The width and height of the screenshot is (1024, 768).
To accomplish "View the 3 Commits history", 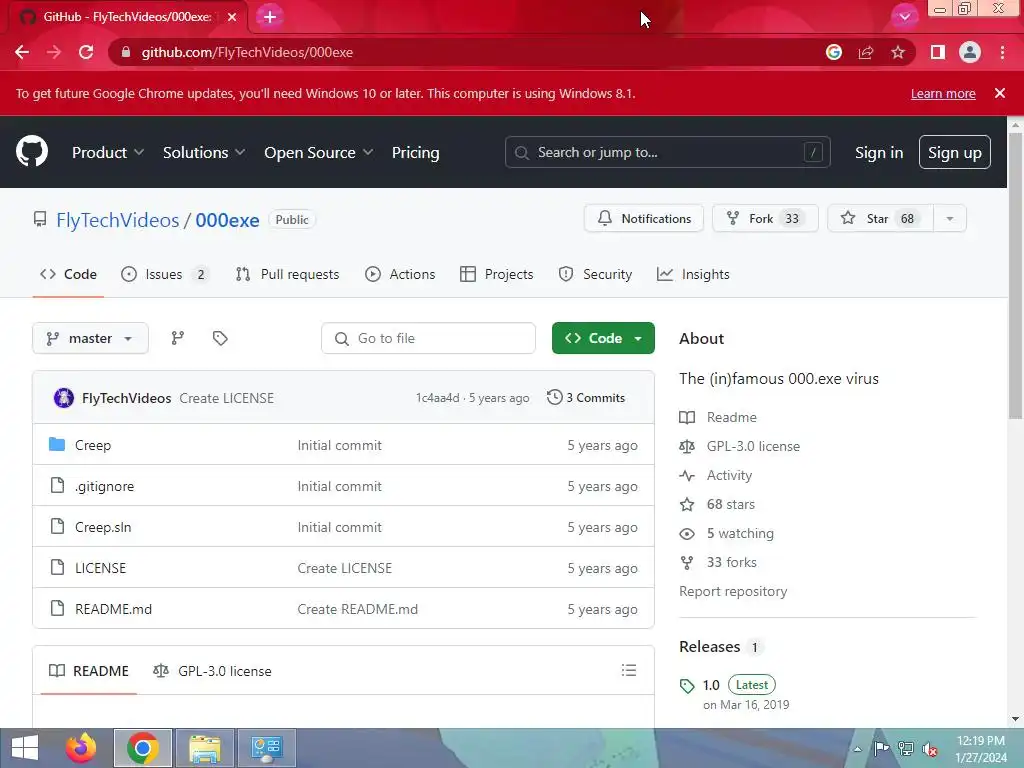I will [x=586, y=397].
